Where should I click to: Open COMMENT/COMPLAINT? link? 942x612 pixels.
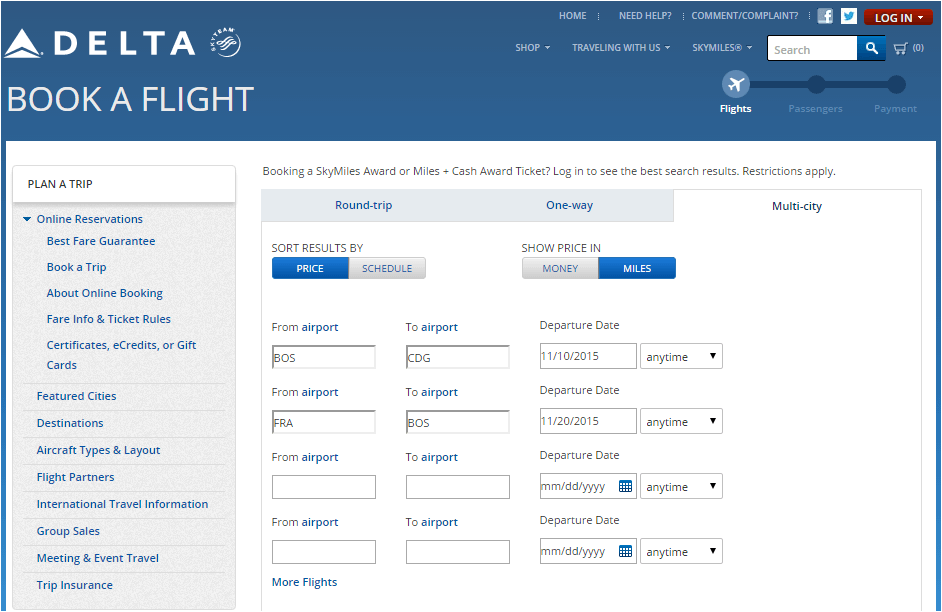[745, 16]
